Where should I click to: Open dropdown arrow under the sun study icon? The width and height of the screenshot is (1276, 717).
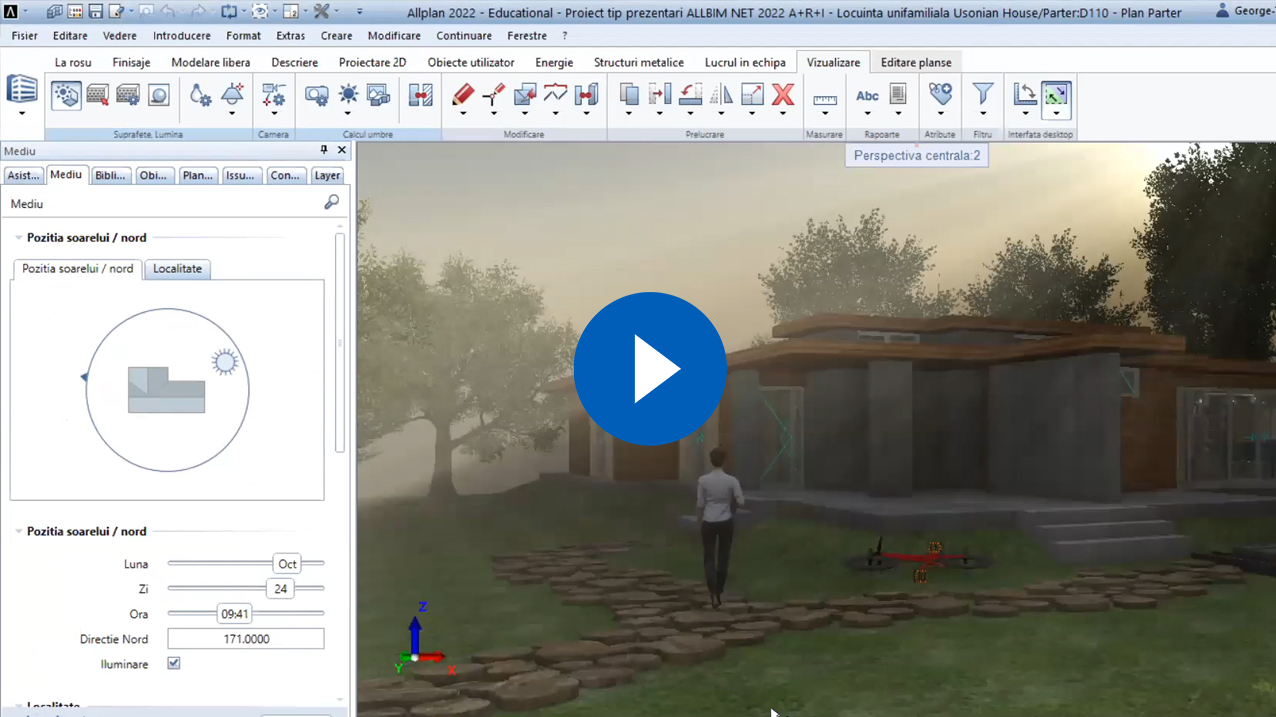click(x=348, y=114)
